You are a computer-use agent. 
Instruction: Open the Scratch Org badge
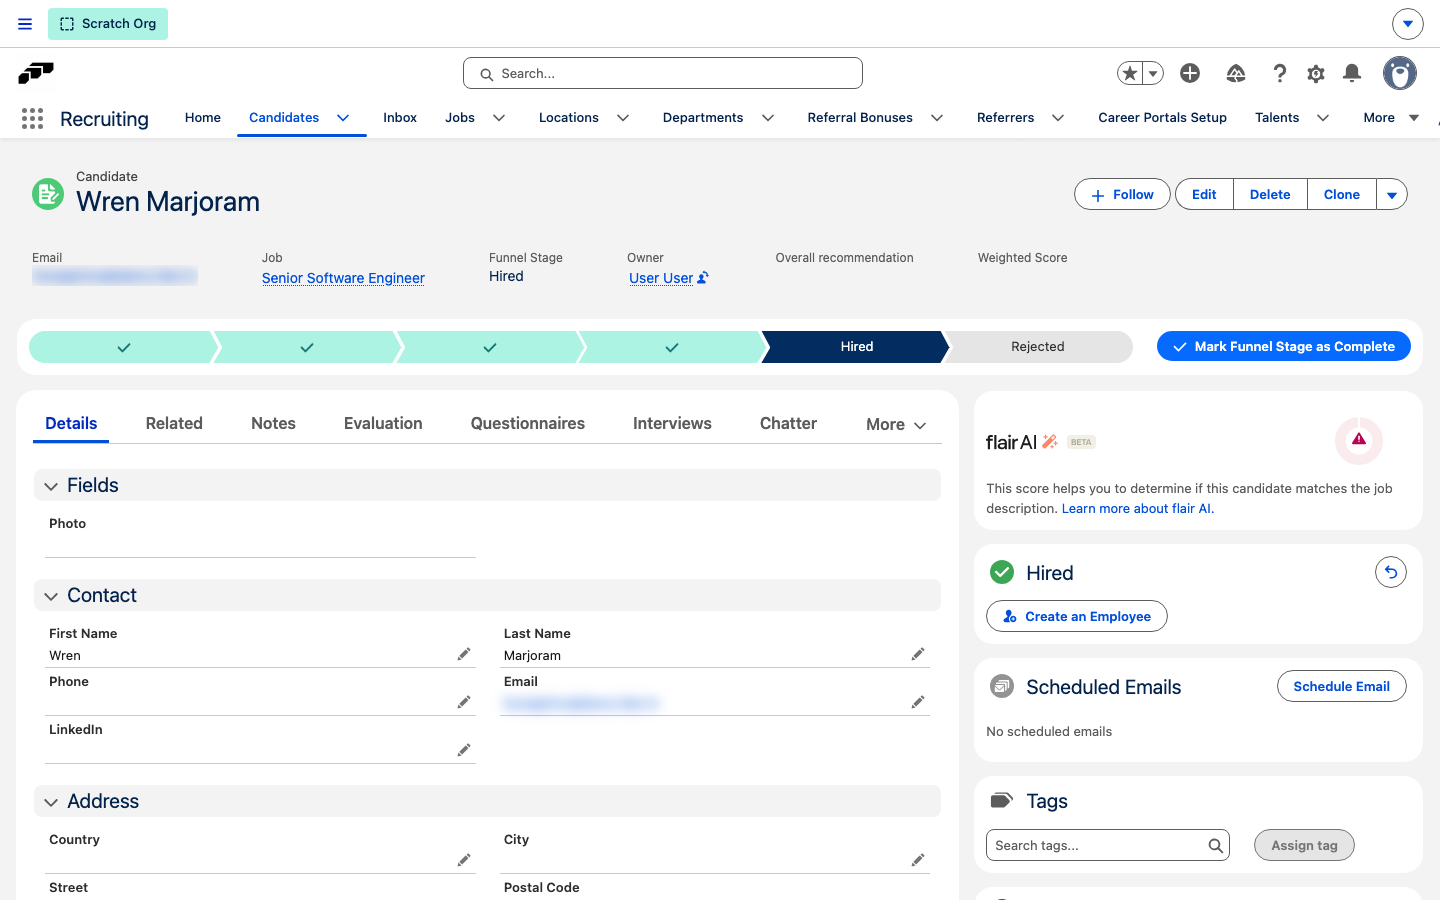point(108,24)
